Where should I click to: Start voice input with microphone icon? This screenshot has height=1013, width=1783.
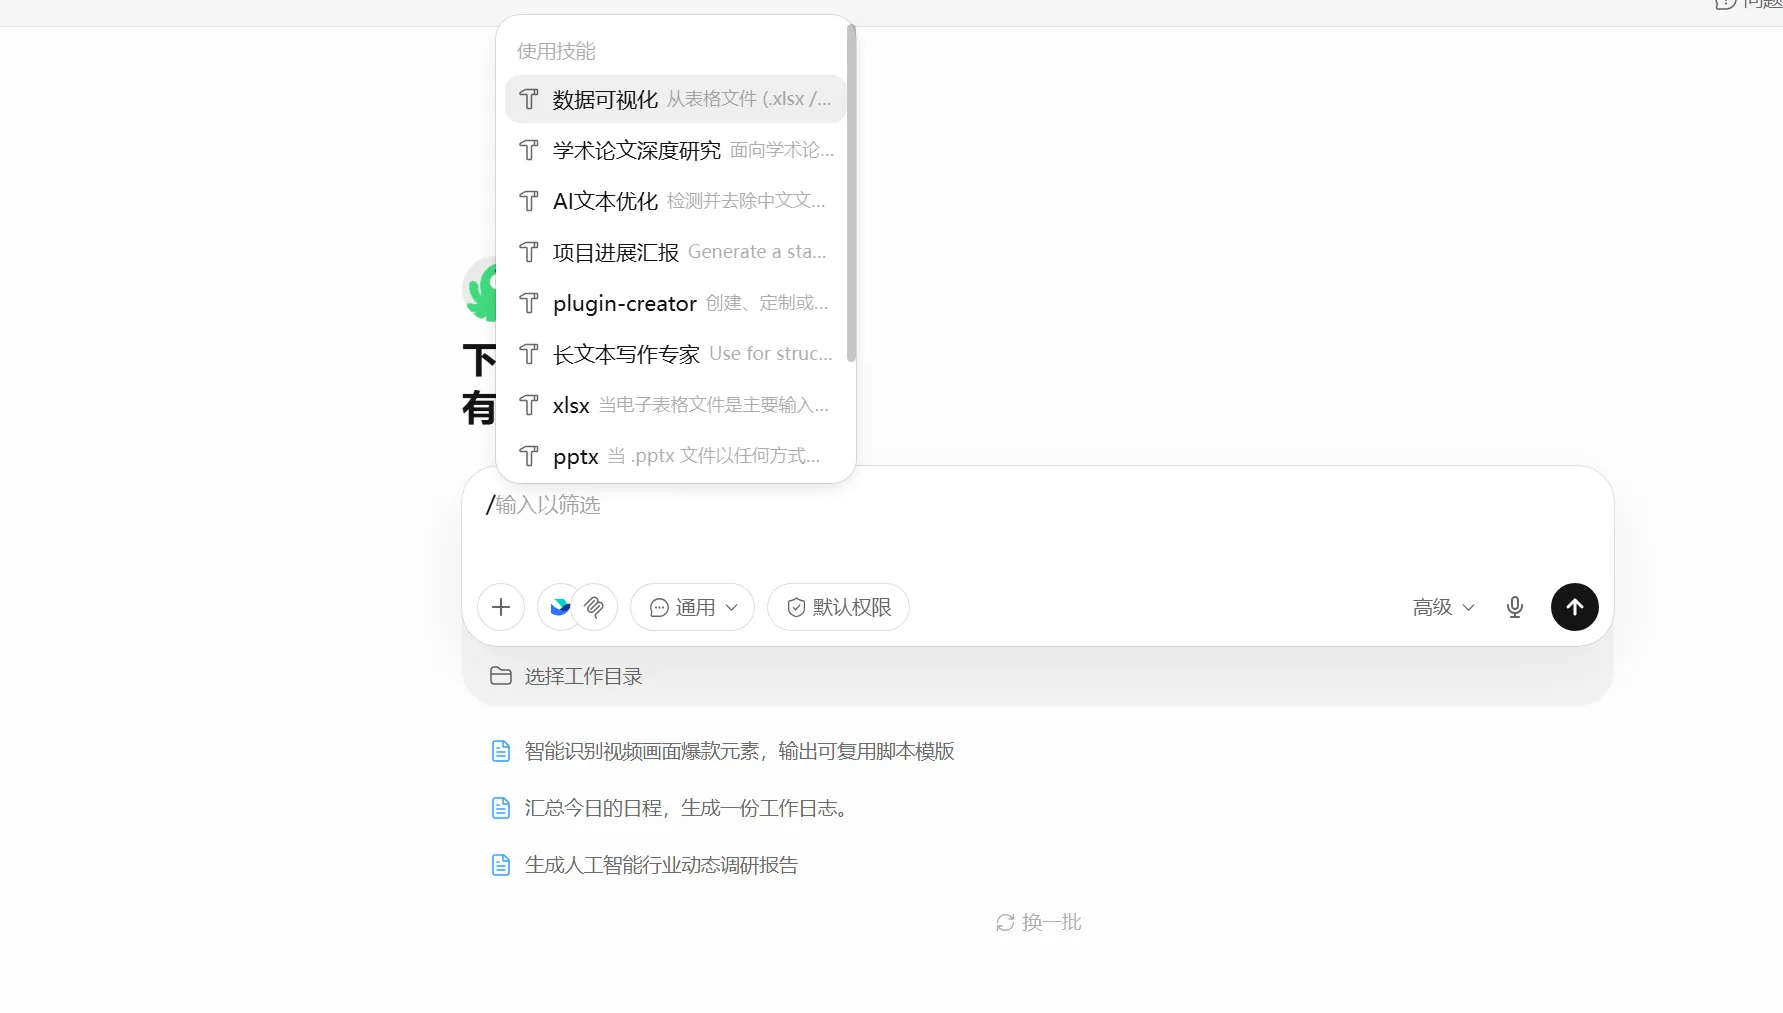tap(1515, 607)
